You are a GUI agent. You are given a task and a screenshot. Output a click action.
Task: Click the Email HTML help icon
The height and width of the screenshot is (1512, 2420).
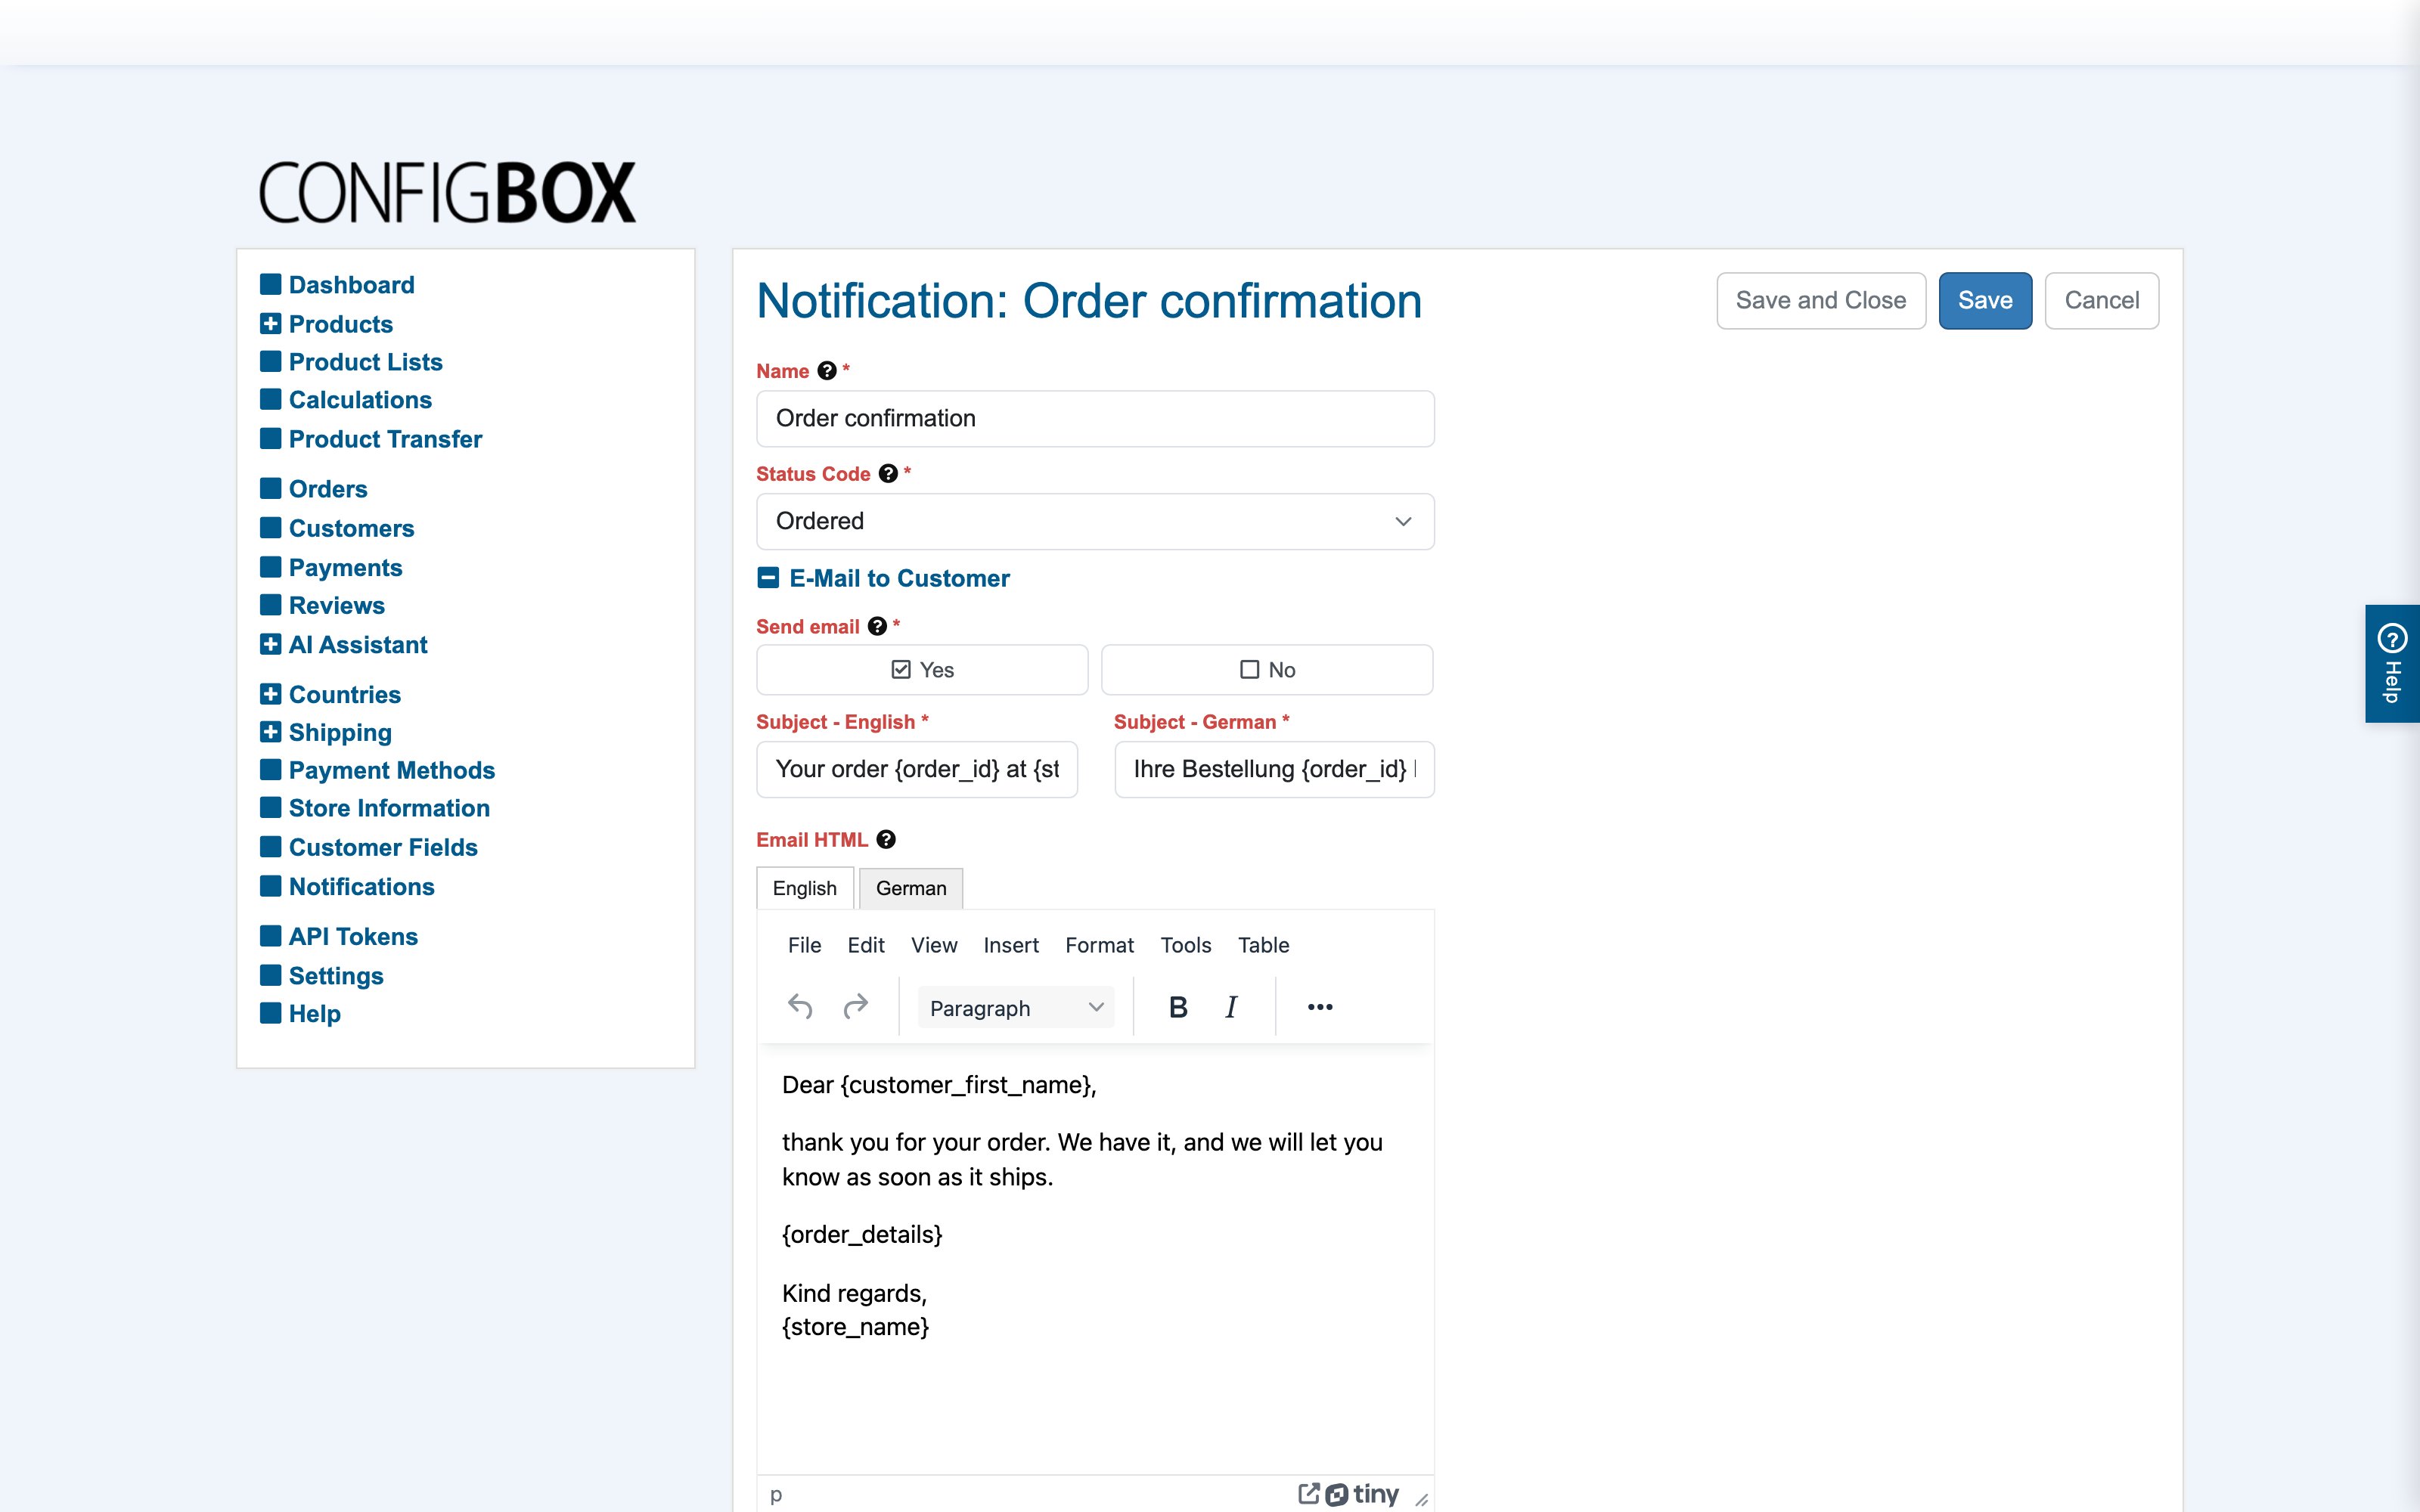click(886, 840)
